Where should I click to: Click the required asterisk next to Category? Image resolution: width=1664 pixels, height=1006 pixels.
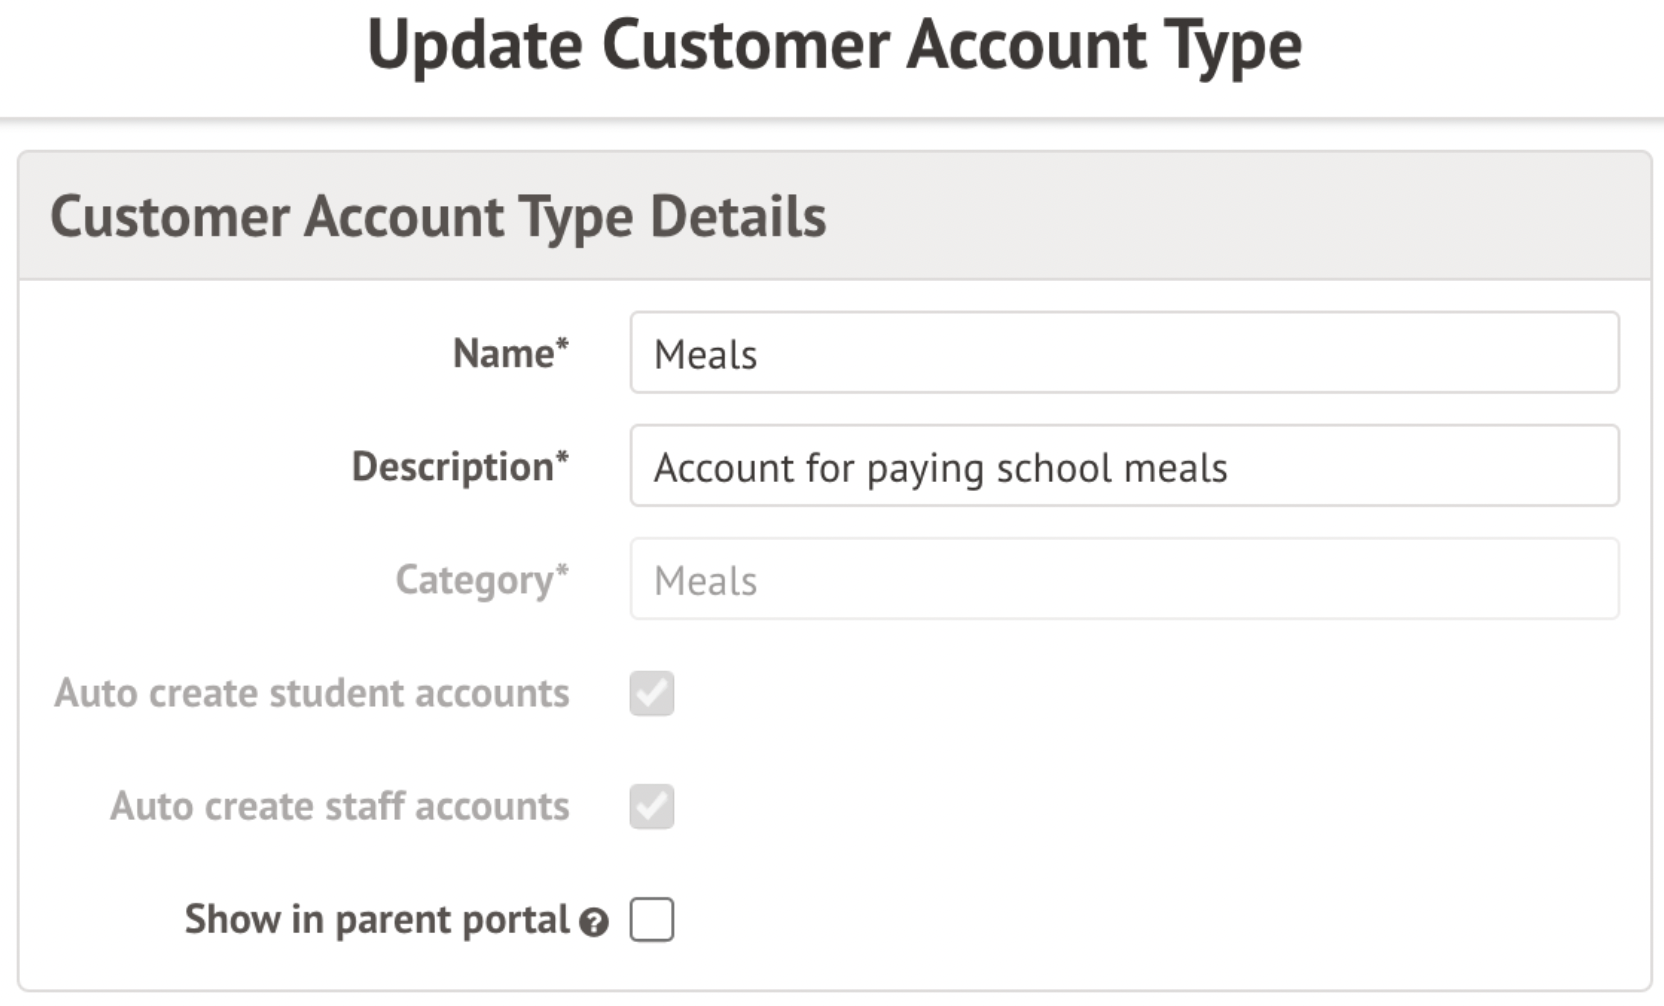562,571
